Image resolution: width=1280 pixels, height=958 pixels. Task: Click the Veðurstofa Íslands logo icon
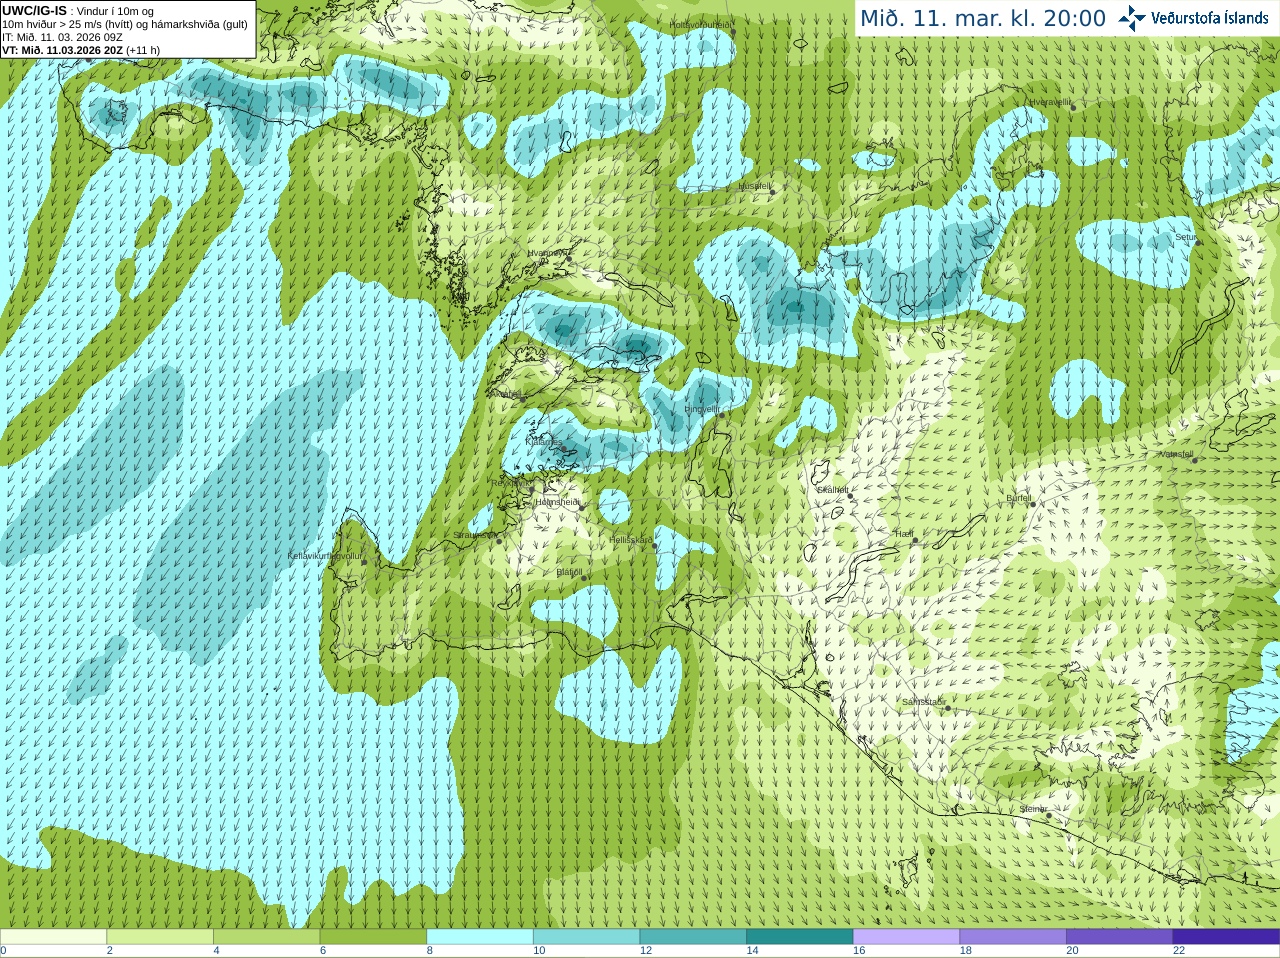pos(1132,18)
